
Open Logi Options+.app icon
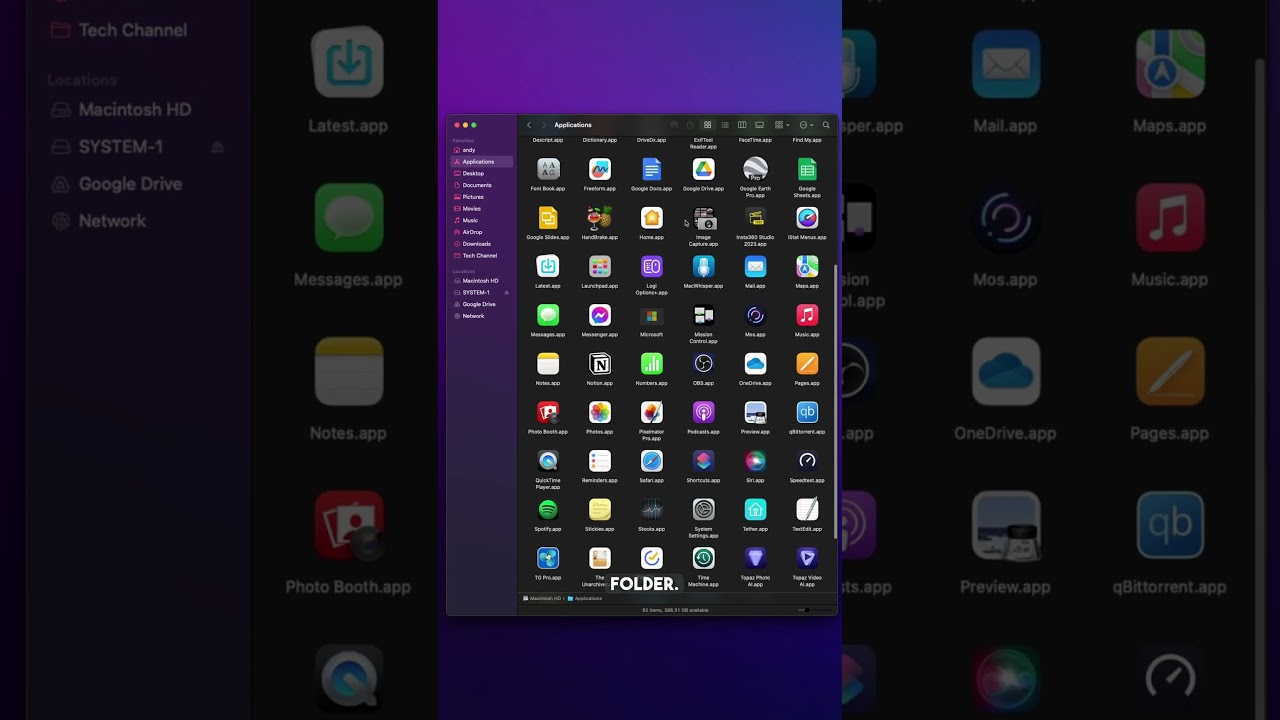pyautogui.click(x=652, y=266)
